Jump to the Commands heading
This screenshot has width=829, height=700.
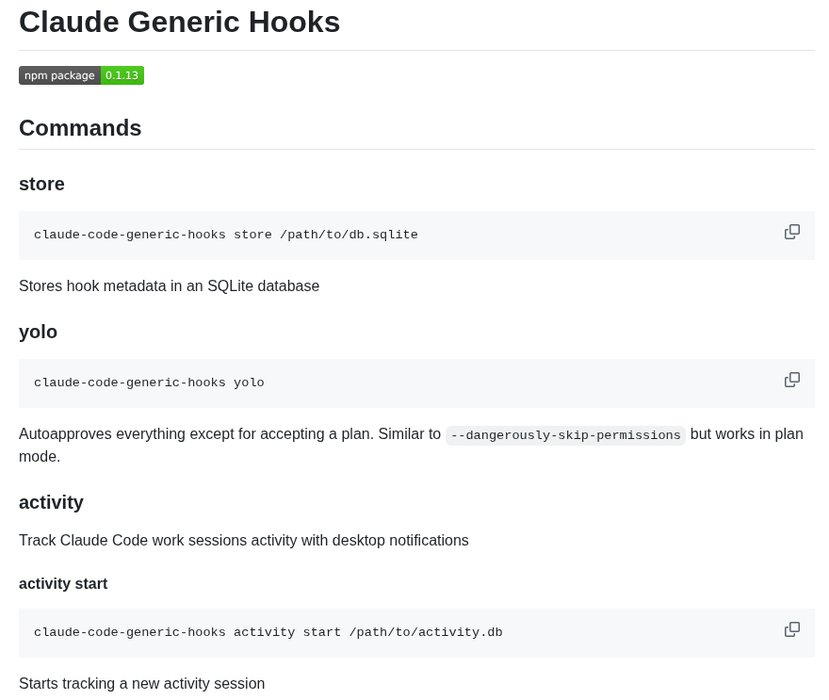(x=80, y=128)
